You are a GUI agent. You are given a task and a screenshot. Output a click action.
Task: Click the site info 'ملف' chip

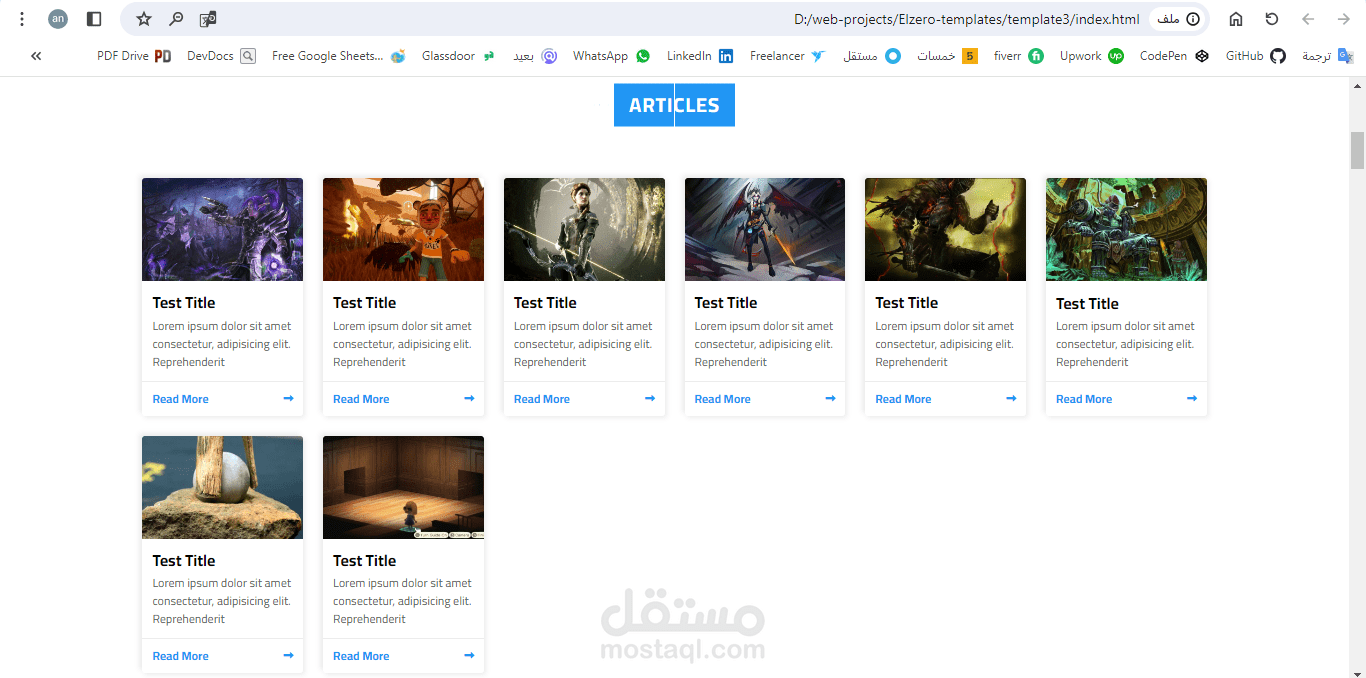click(1178, 19)
